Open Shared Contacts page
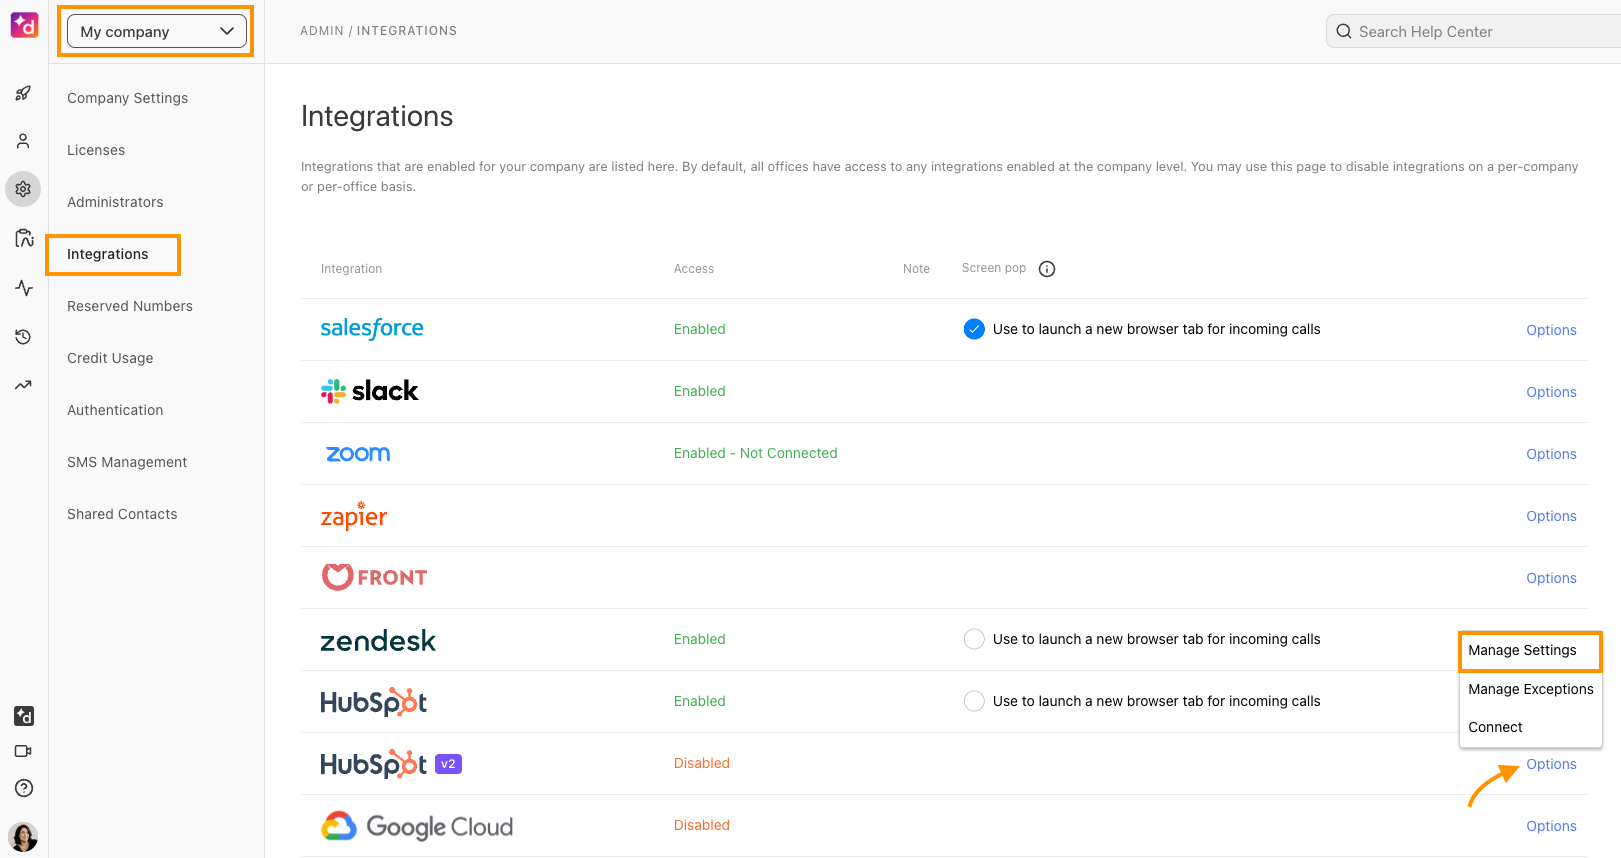Viewport: 1621px width, 858px height. [122, 514]
